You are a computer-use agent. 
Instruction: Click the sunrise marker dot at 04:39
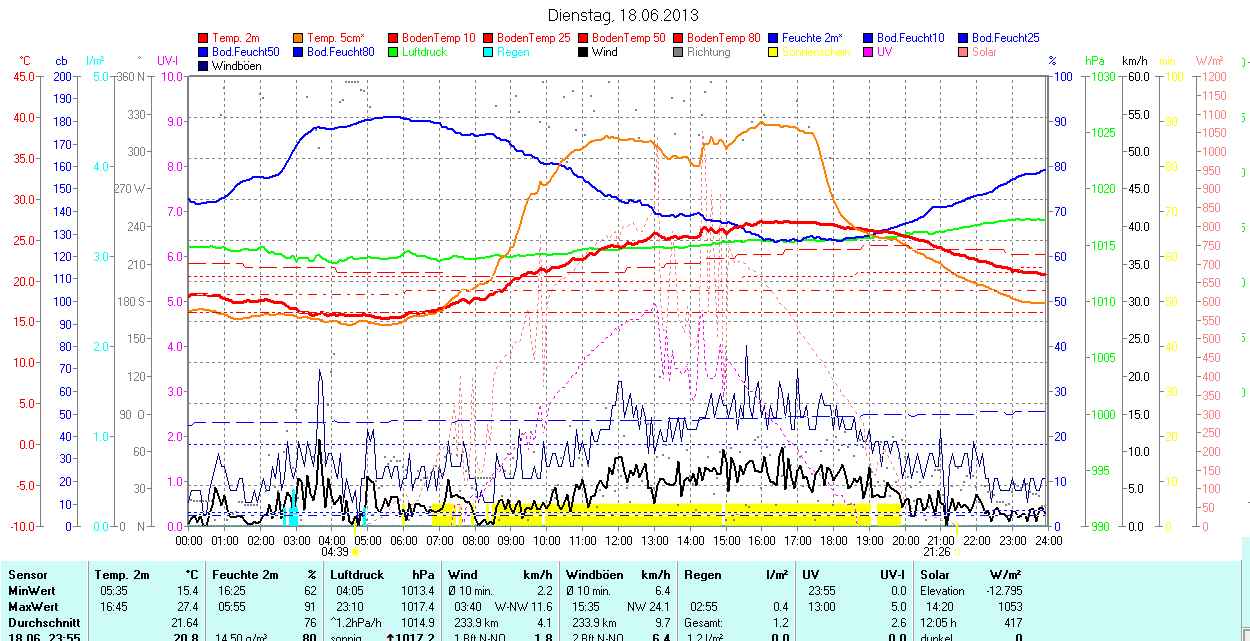[x=355, y=551]
